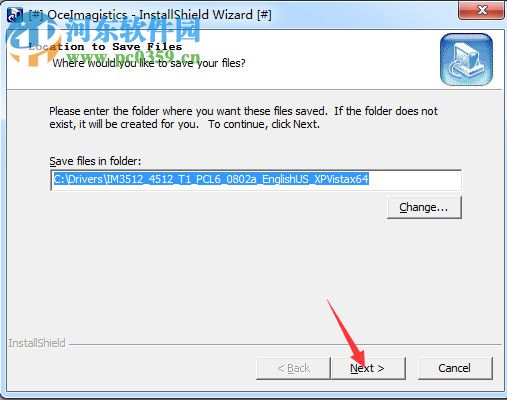Click "Where would you like to save your files?"
This screenshot has width=507, height=400.
tap(149, 63)
